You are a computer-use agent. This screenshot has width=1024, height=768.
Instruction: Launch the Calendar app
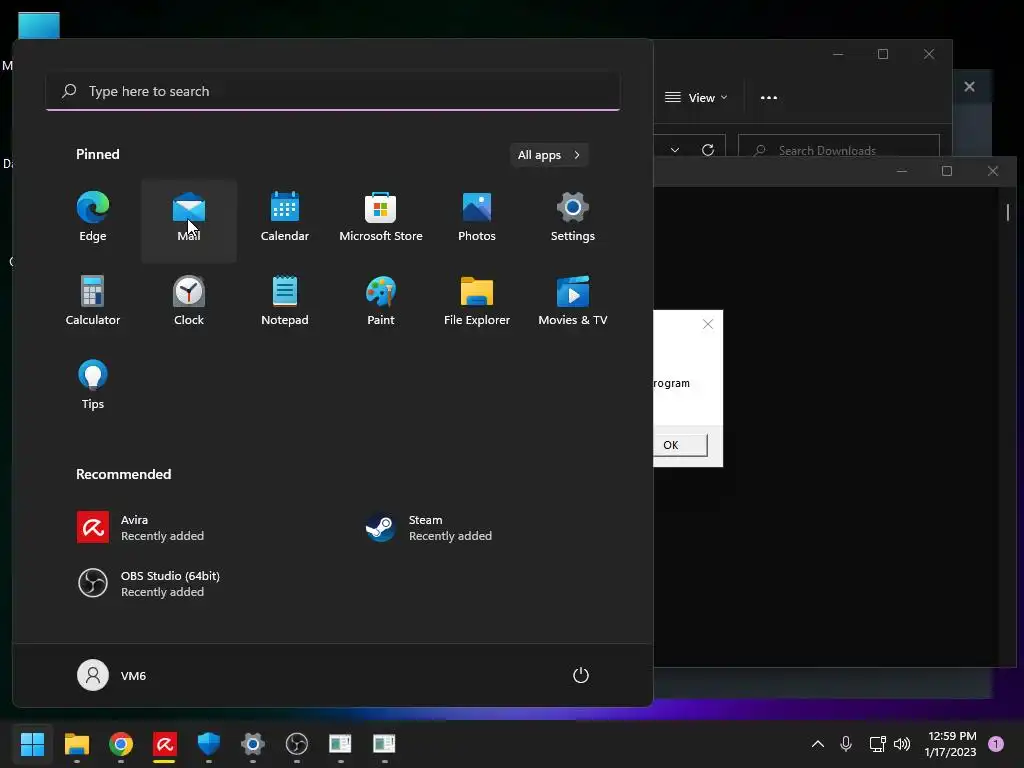tap(285, 217)
